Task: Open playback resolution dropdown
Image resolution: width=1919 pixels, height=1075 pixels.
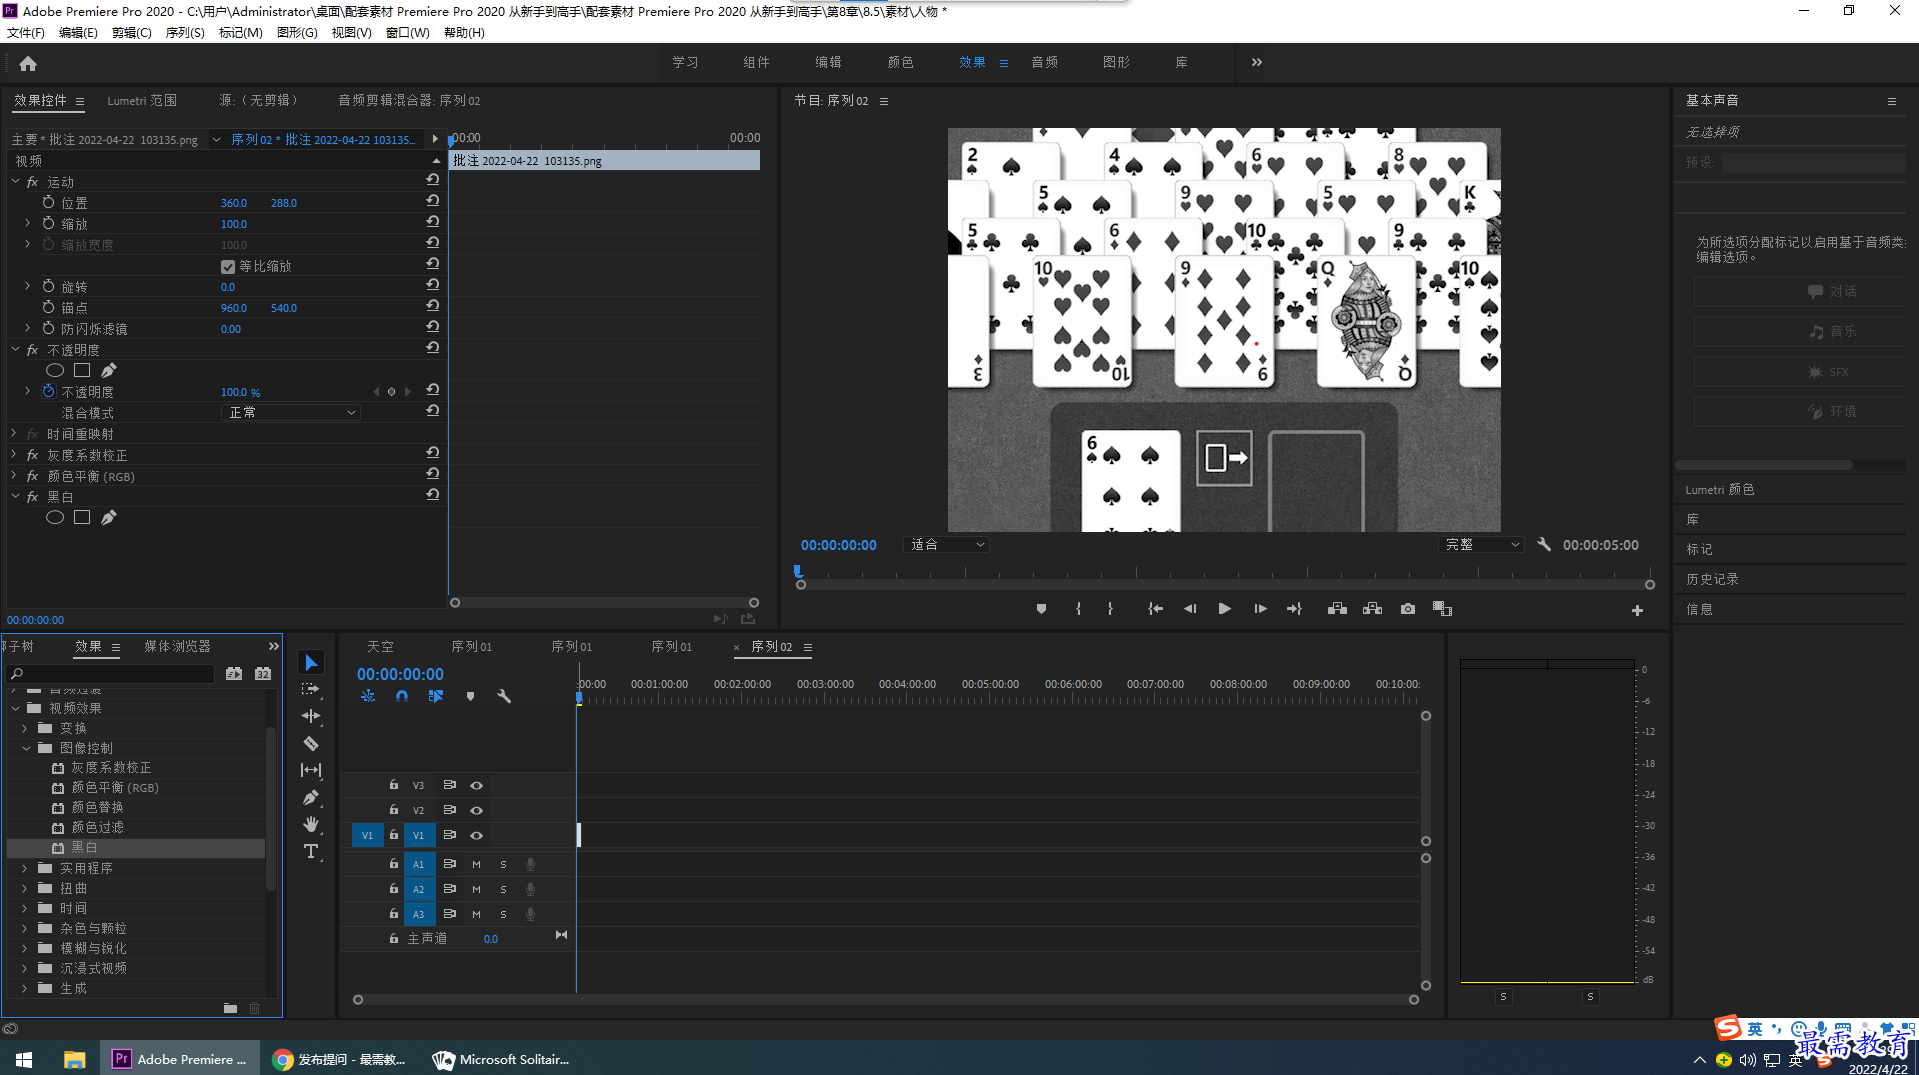Action: (x=1481, y=545)
